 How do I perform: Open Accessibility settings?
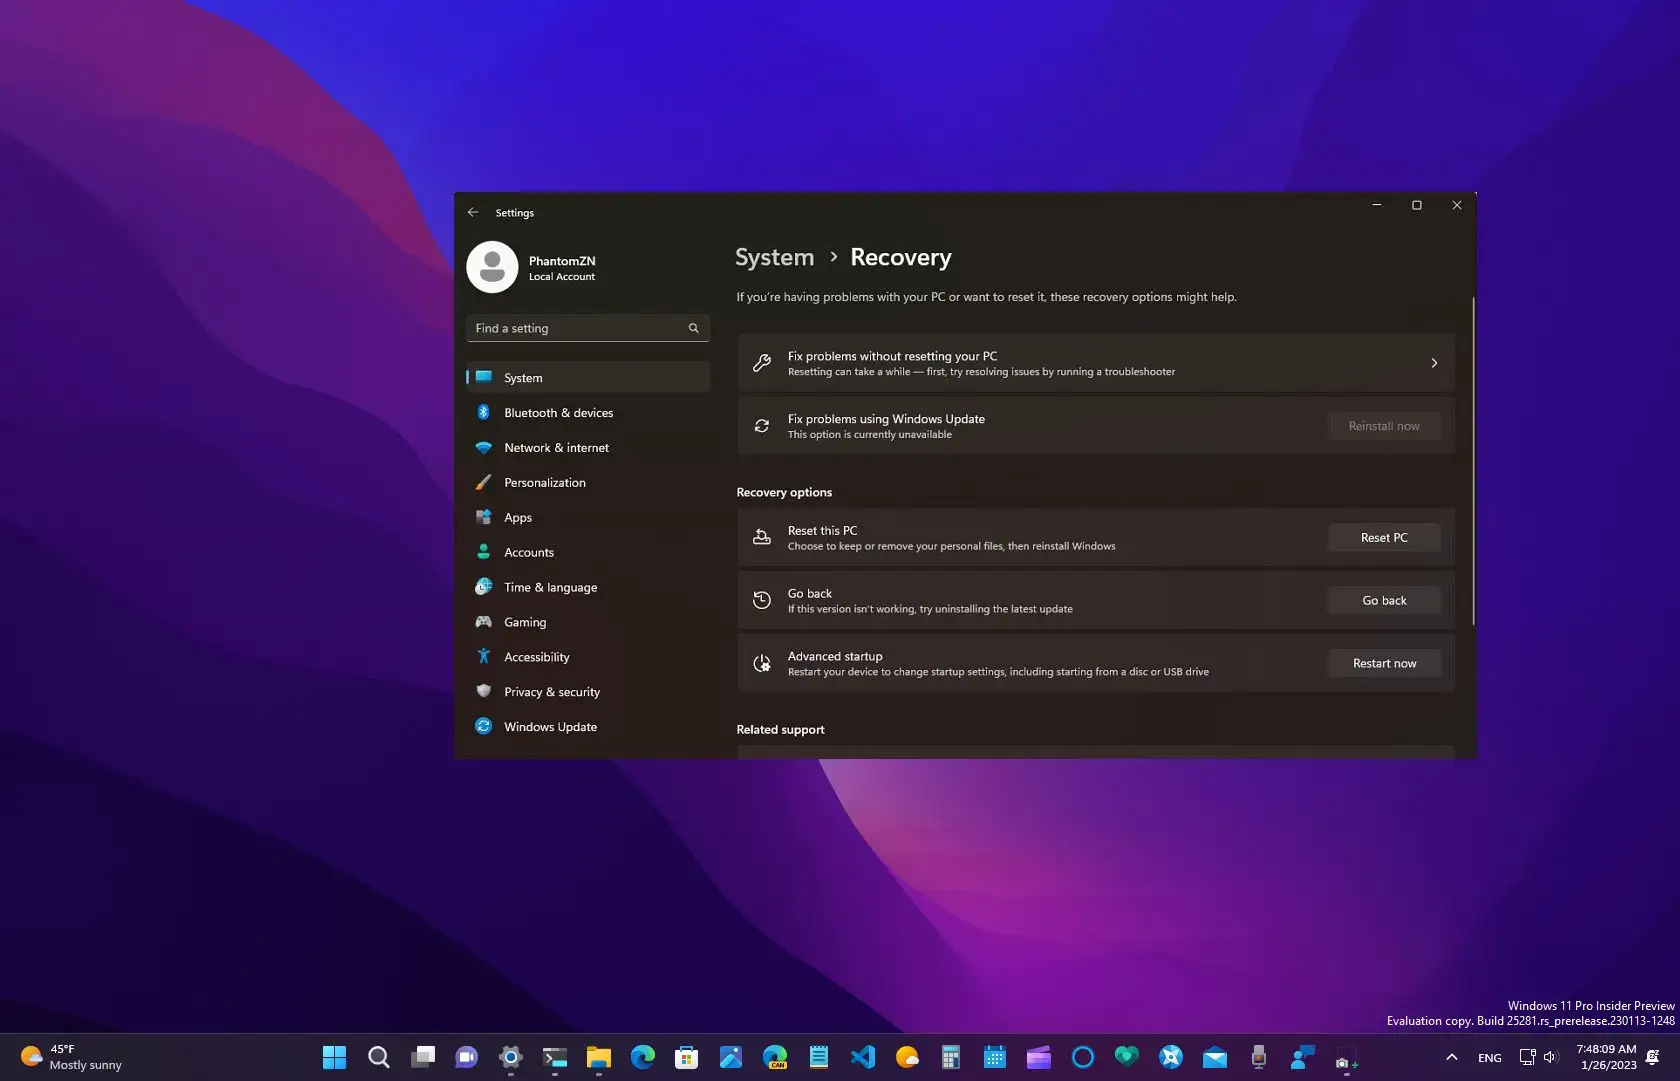point(588,657)
